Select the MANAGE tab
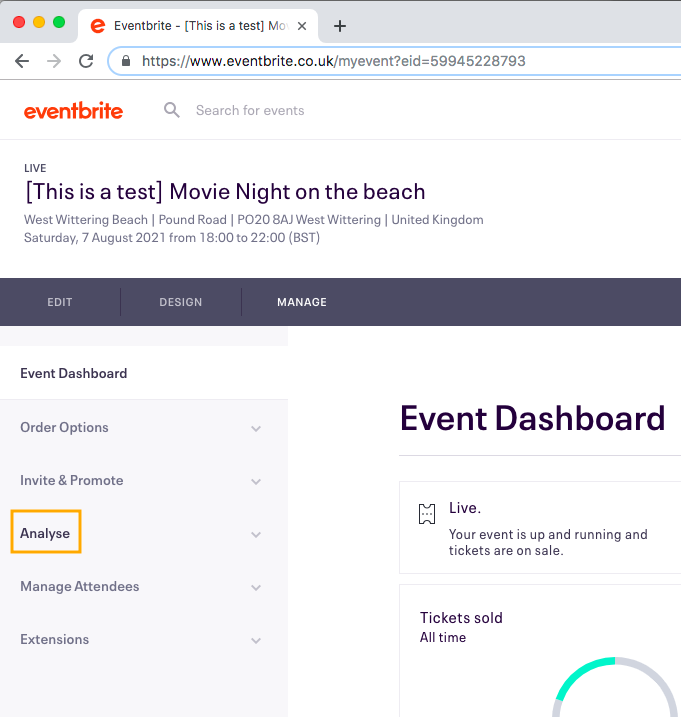The image size is (681, 717). point(302,302)
